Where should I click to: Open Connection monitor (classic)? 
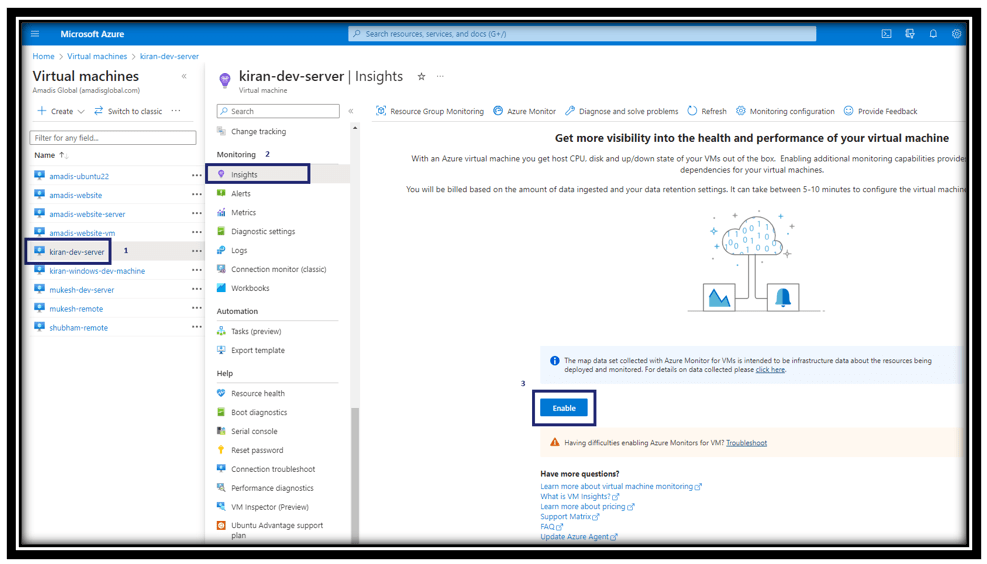[x=278, y=269]
